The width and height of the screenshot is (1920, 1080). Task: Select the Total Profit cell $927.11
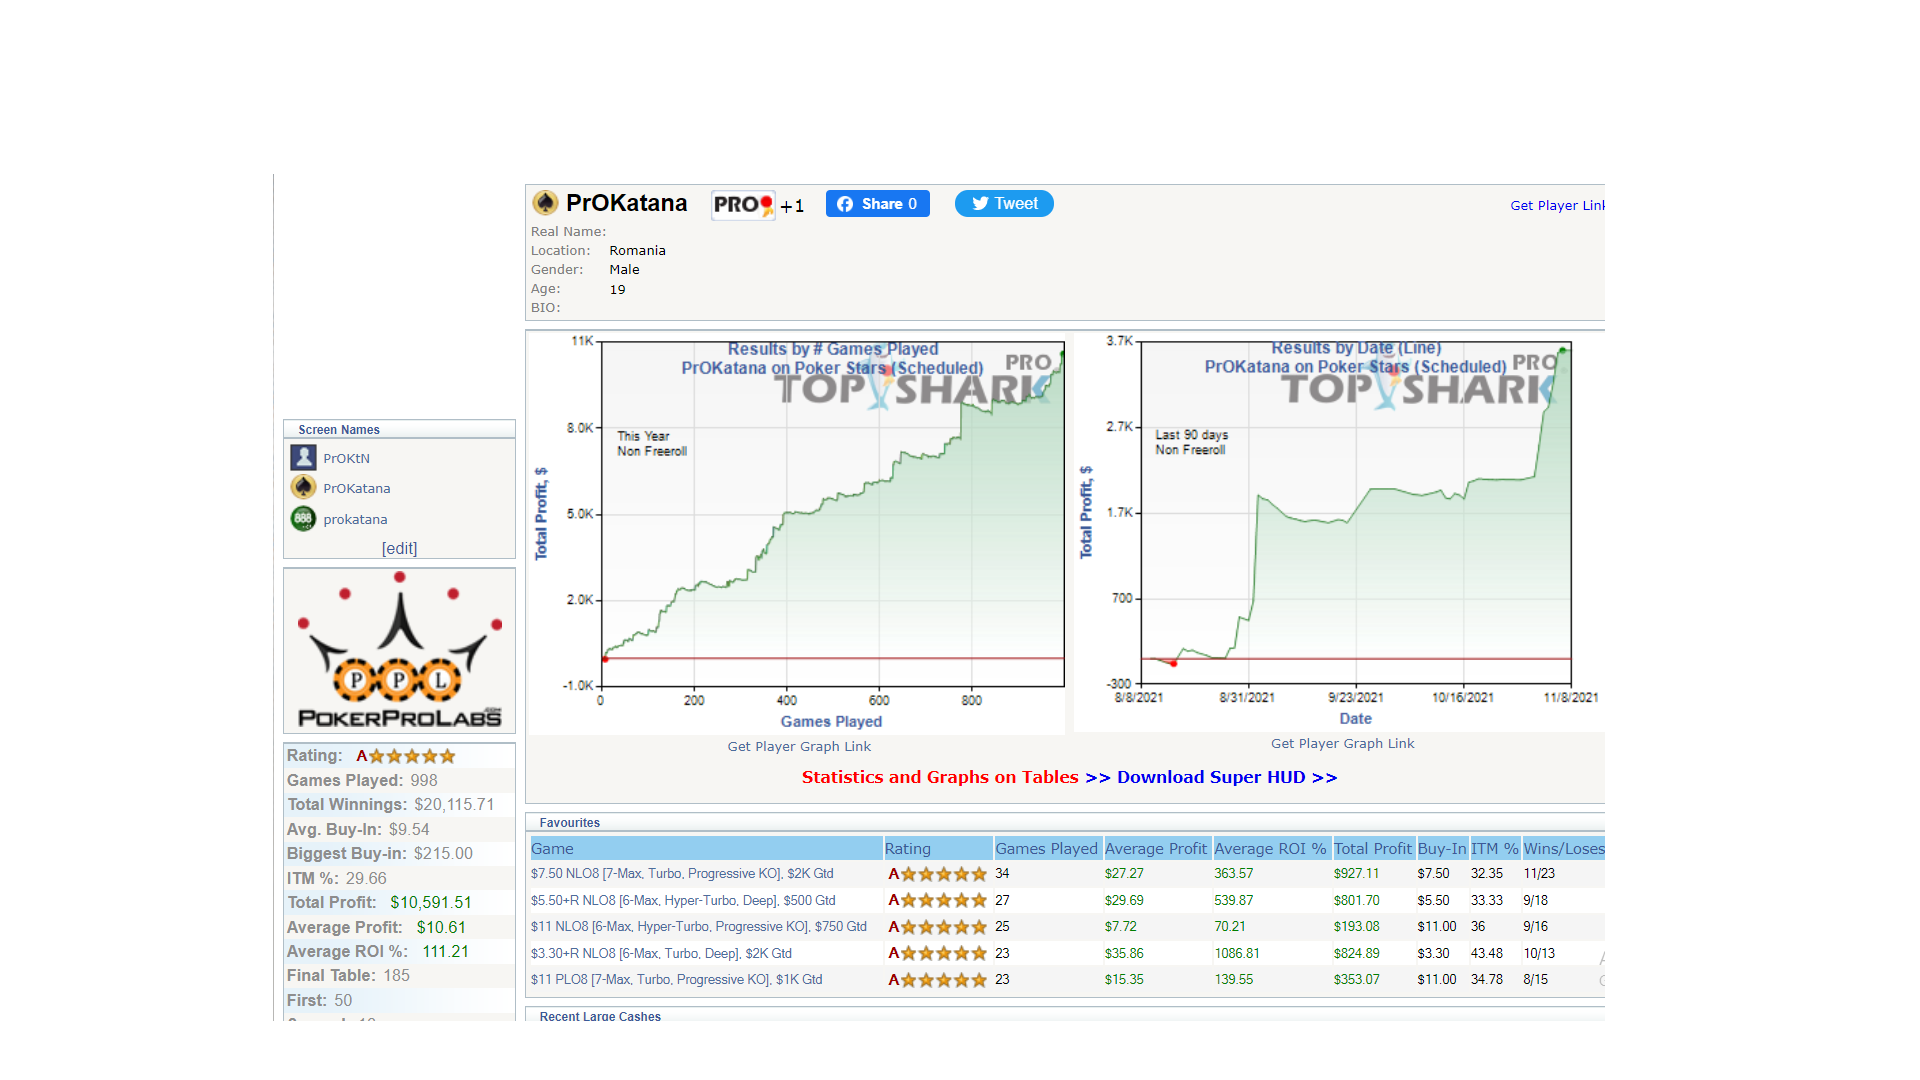1356,874
